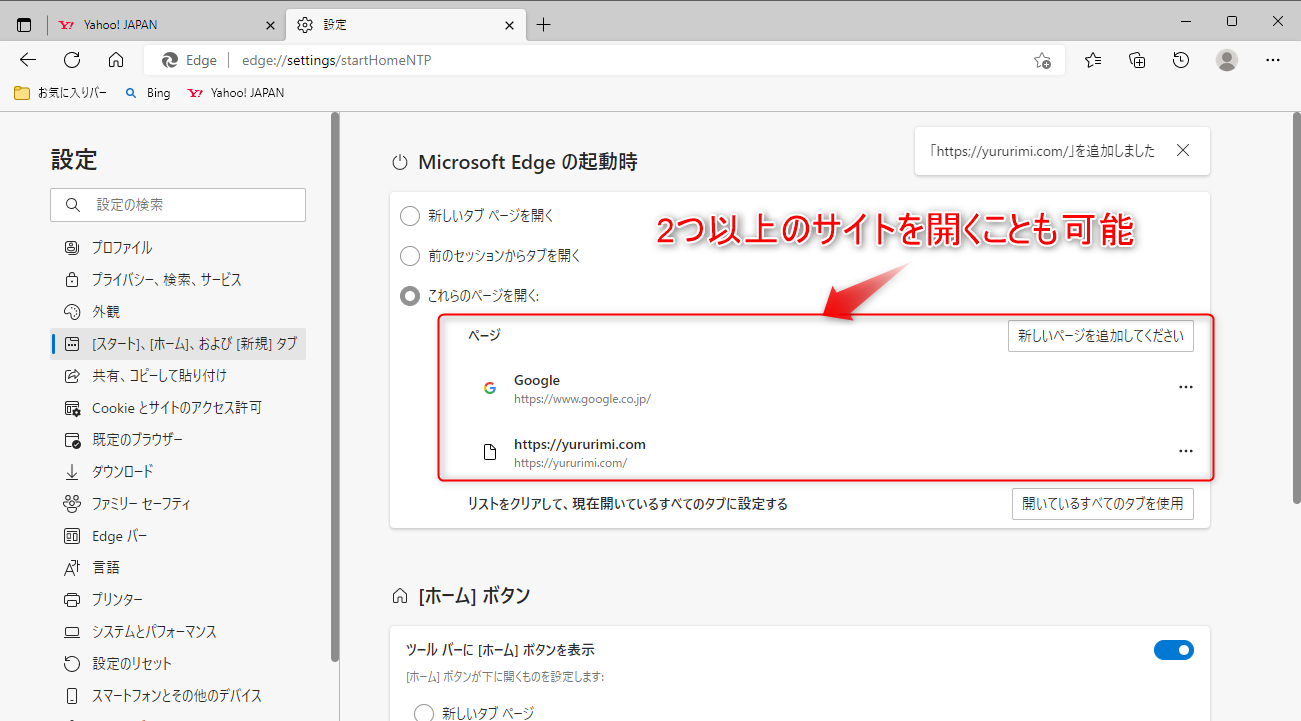Click the home icon in toolbar
Viewport: 1301px width, 721px height.
(x=116, y=60)
